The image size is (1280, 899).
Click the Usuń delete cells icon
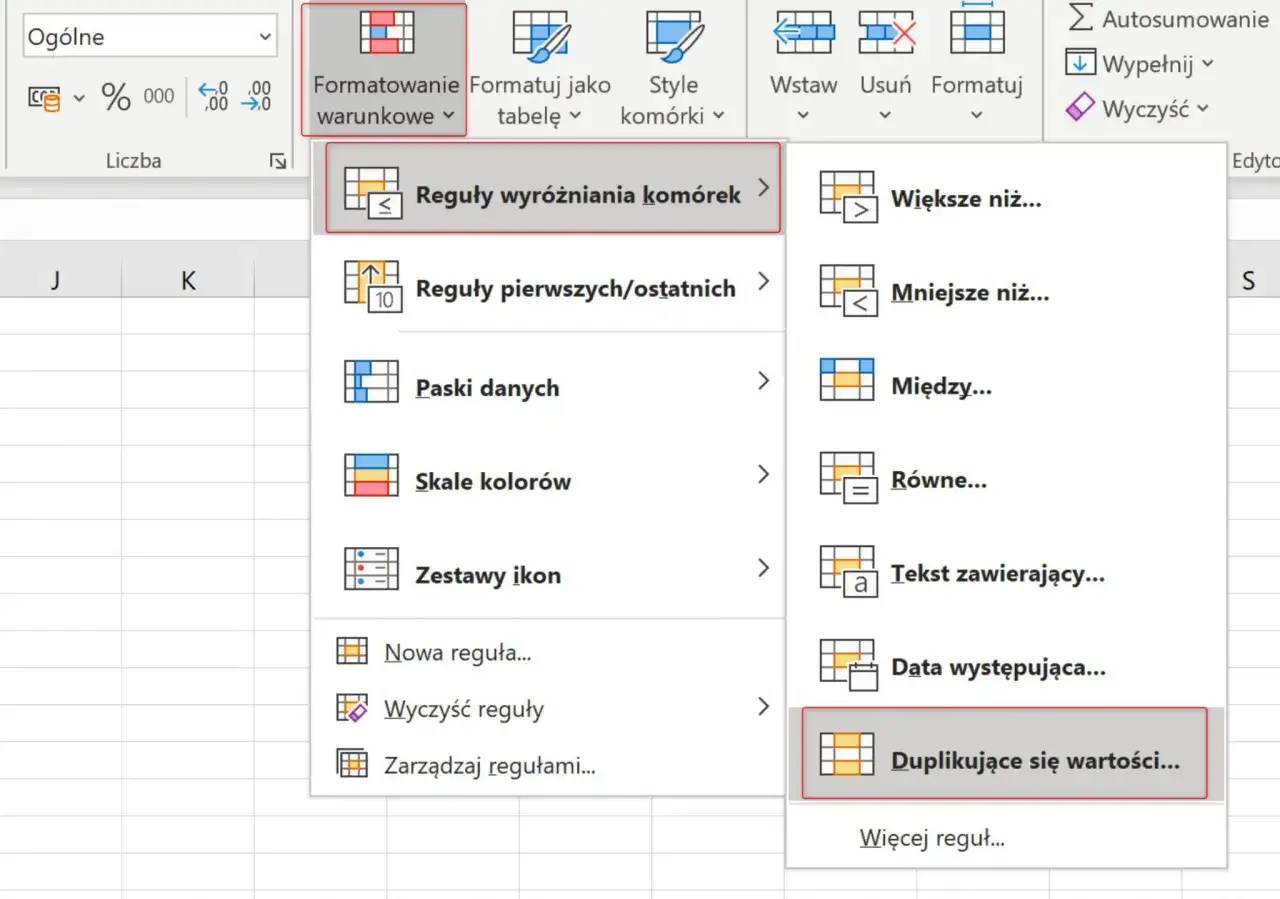[884, 32]
